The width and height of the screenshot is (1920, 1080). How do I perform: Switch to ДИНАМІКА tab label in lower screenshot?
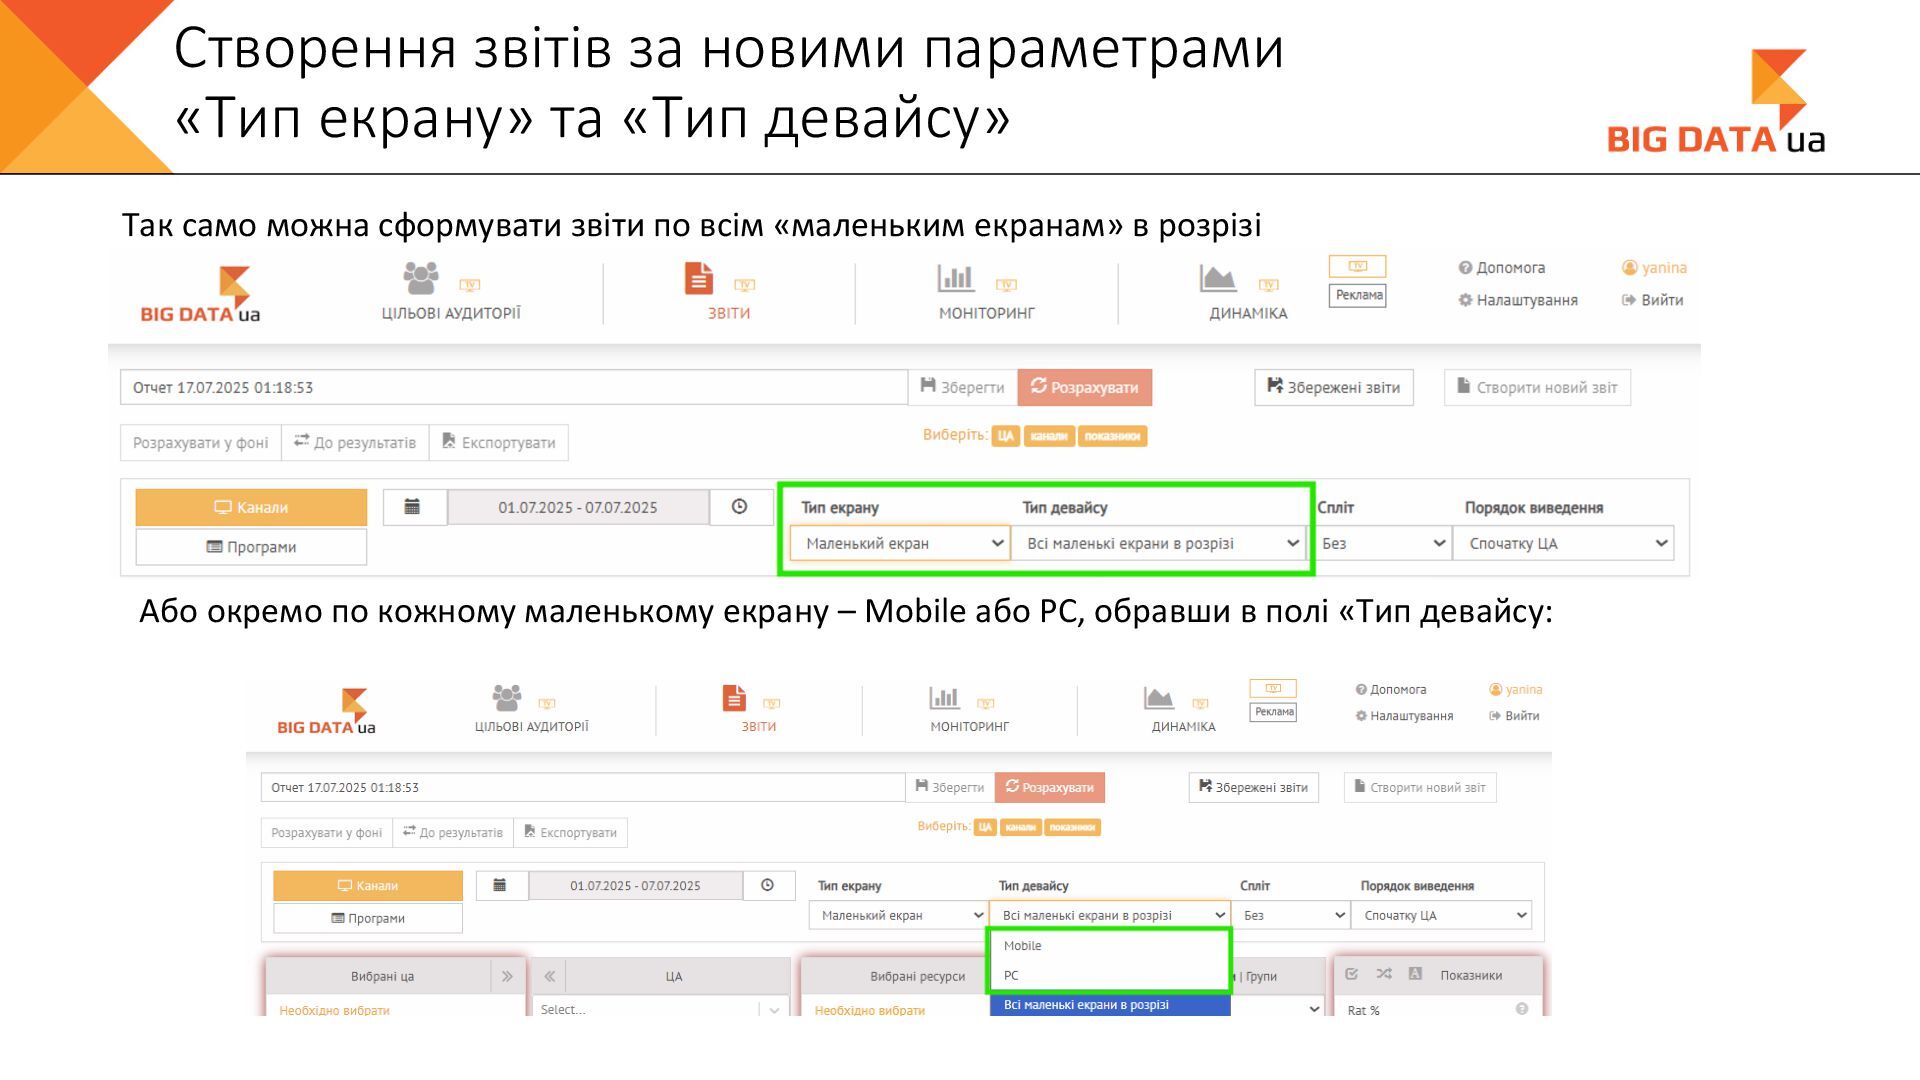[1183, 727]
